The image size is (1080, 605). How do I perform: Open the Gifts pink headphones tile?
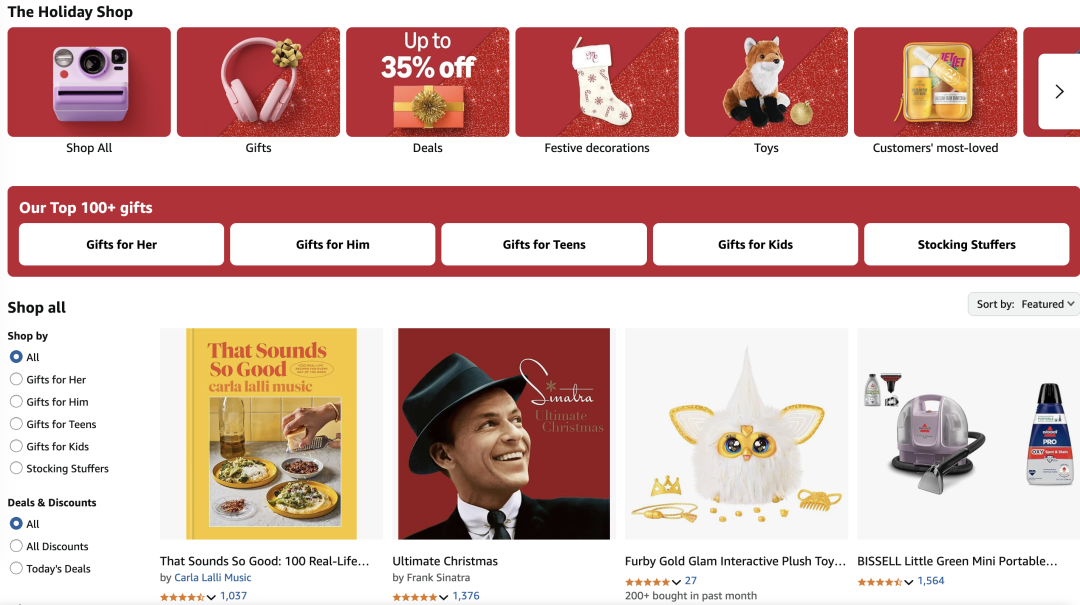(258, 82)
